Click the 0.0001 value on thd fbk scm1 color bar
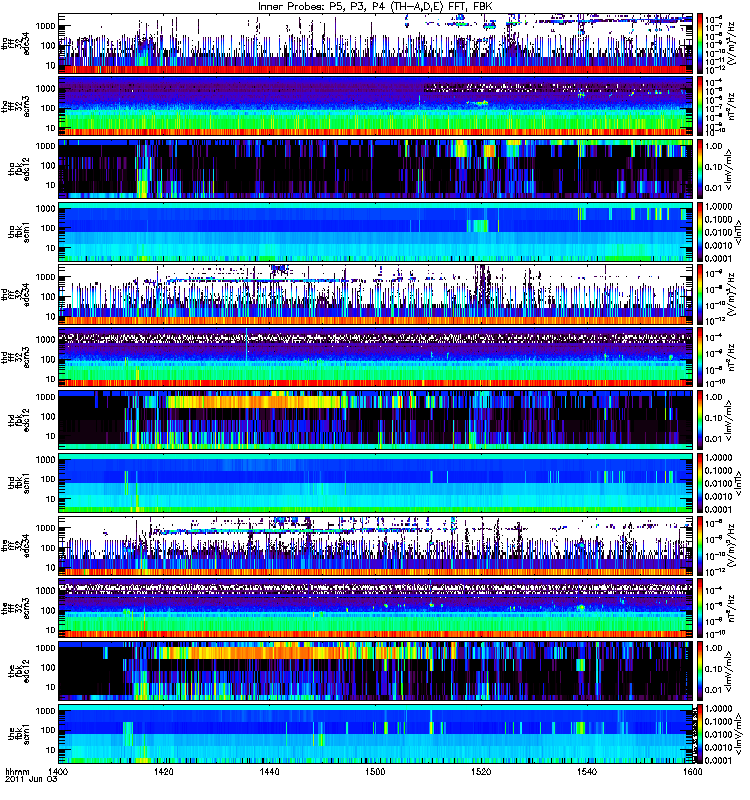The width and height of the screenshot is (750, 800). [719, 509]
